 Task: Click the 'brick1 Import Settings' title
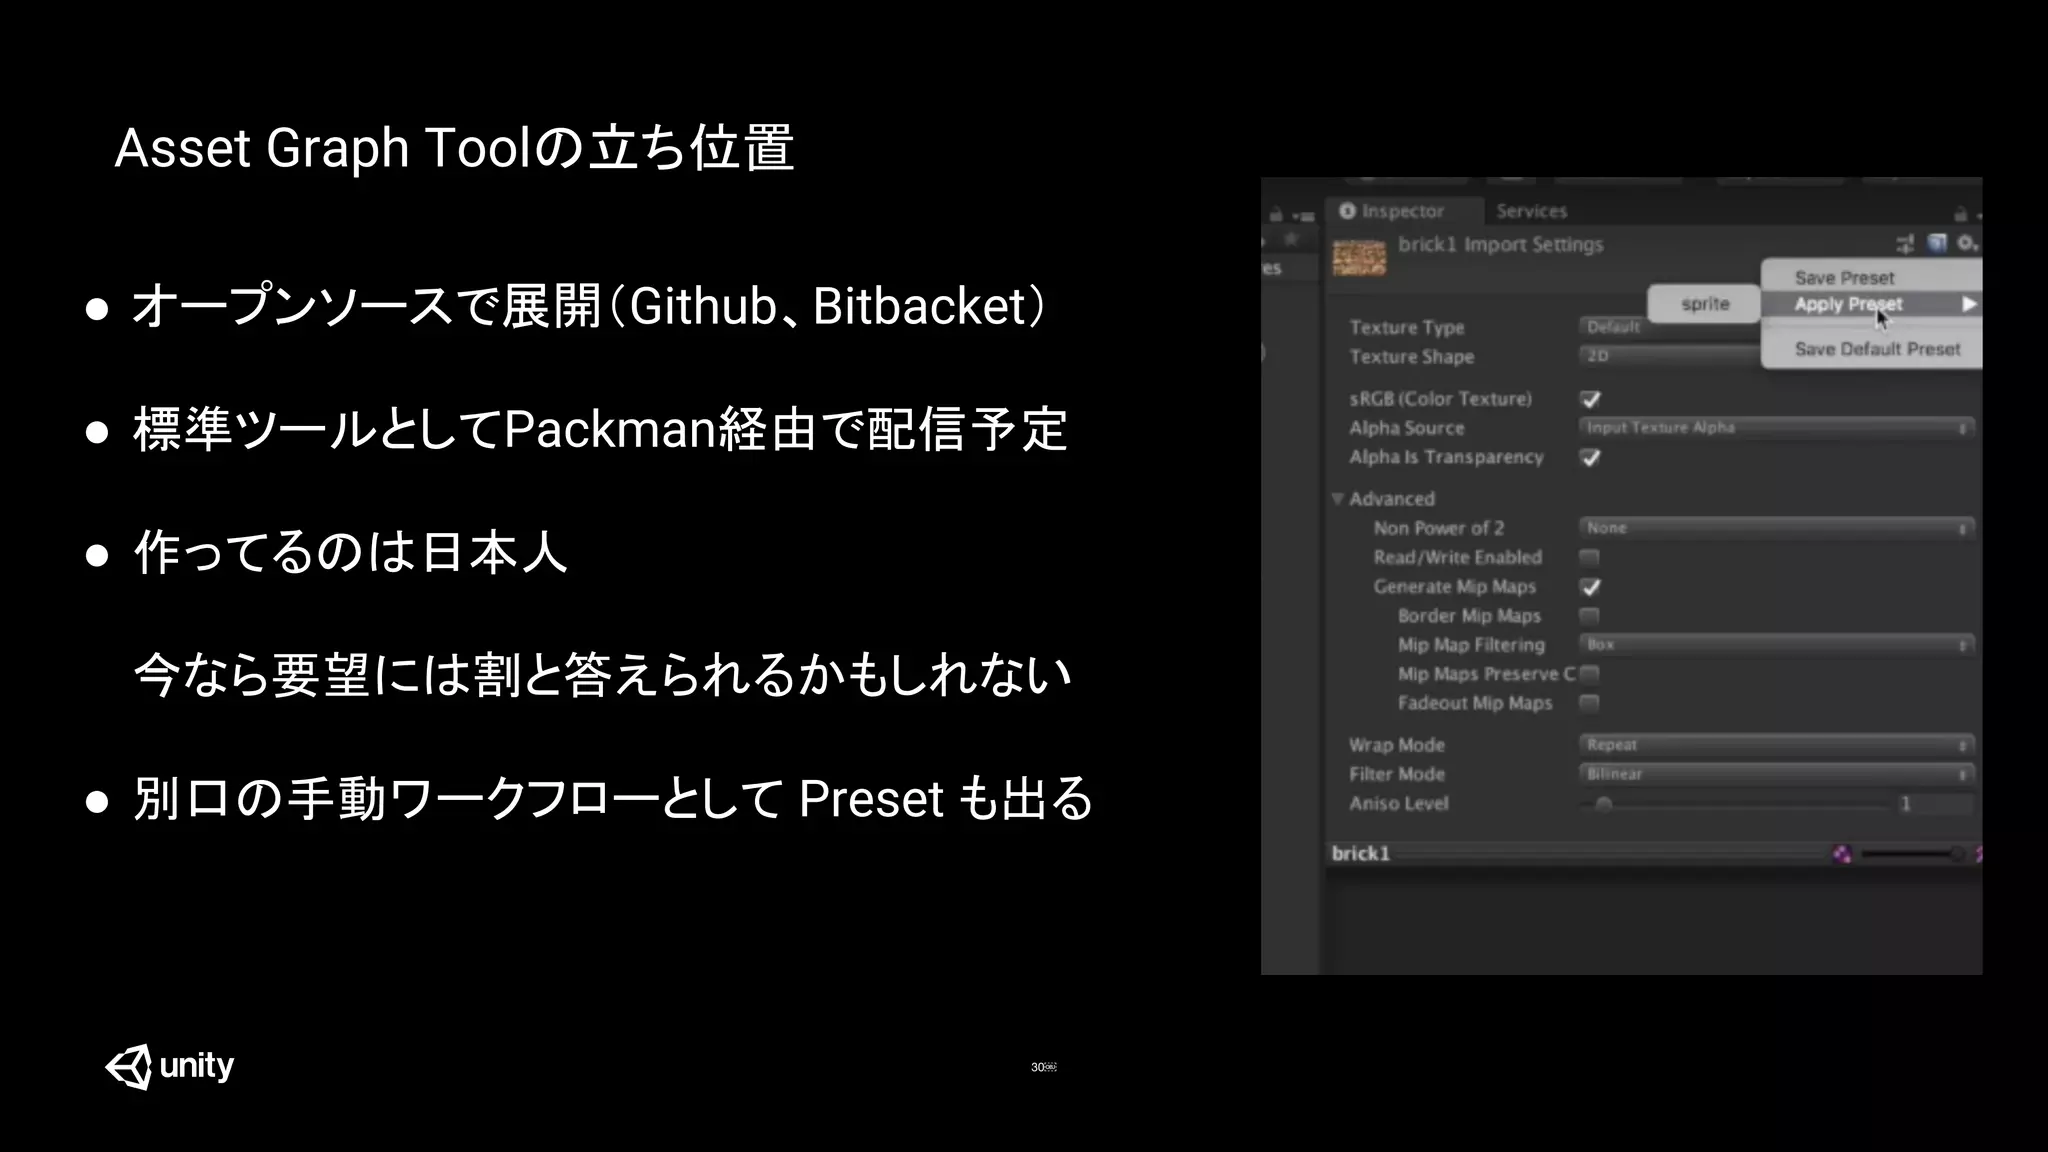click(x=1500, y=245)
